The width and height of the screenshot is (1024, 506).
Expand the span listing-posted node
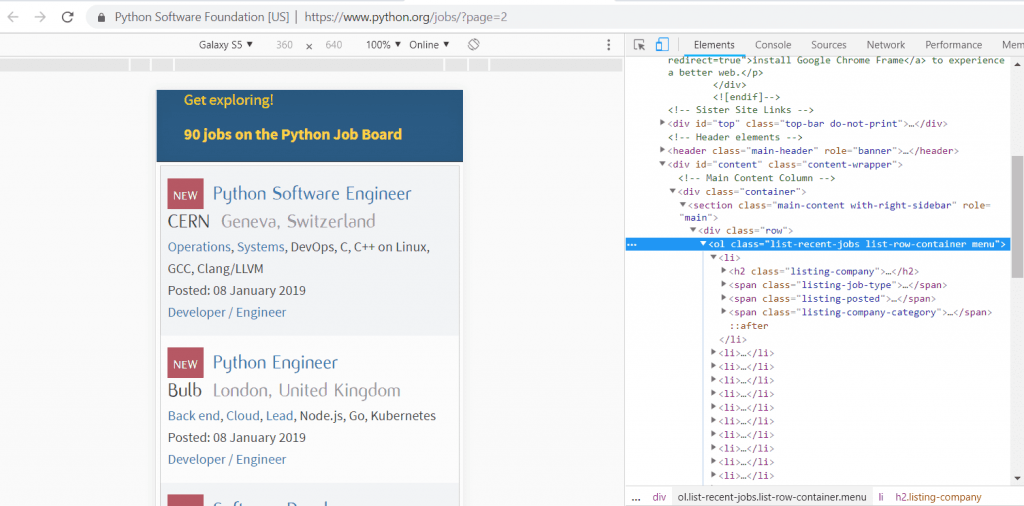click(x=724, y=298)
